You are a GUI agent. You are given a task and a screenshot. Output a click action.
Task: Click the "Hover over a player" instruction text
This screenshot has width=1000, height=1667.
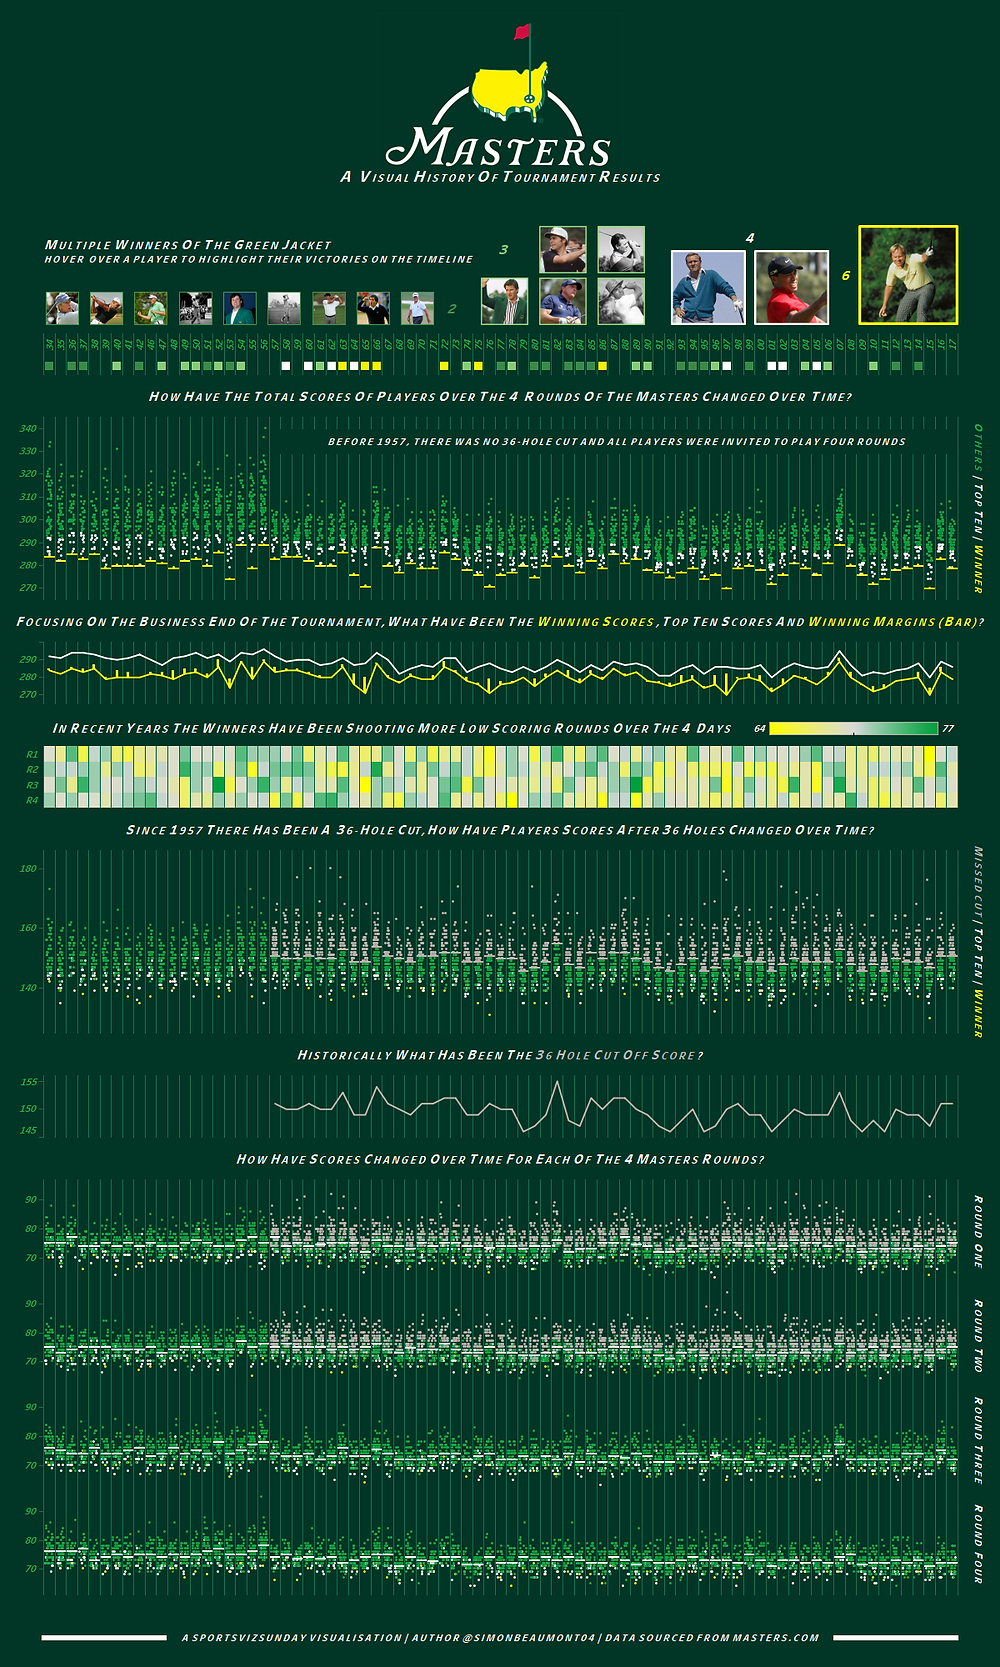click(x=259, y=259)
